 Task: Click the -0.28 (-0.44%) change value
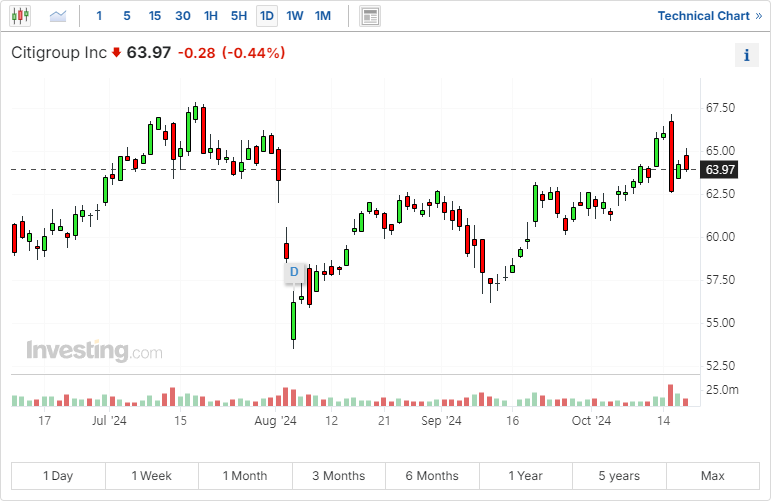pos(232,53)
